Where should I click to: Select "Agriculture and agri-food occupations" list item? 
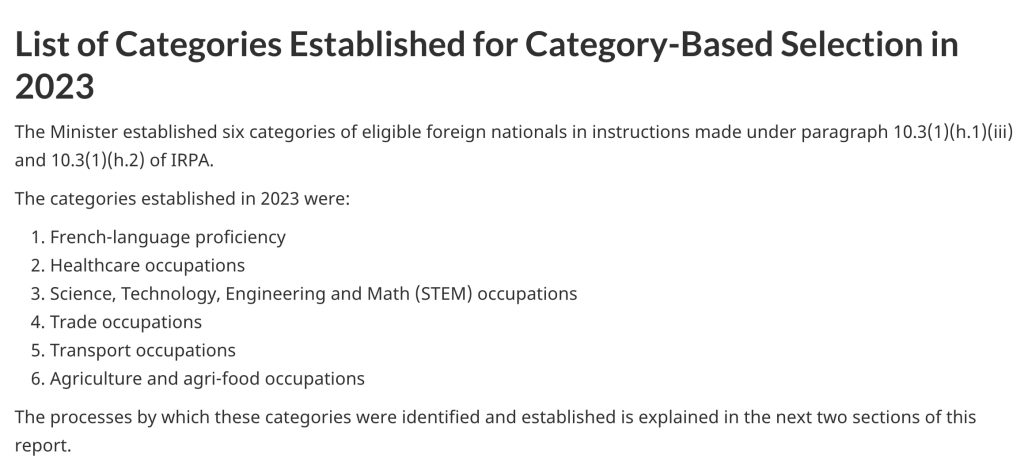(x=207, y=379)
